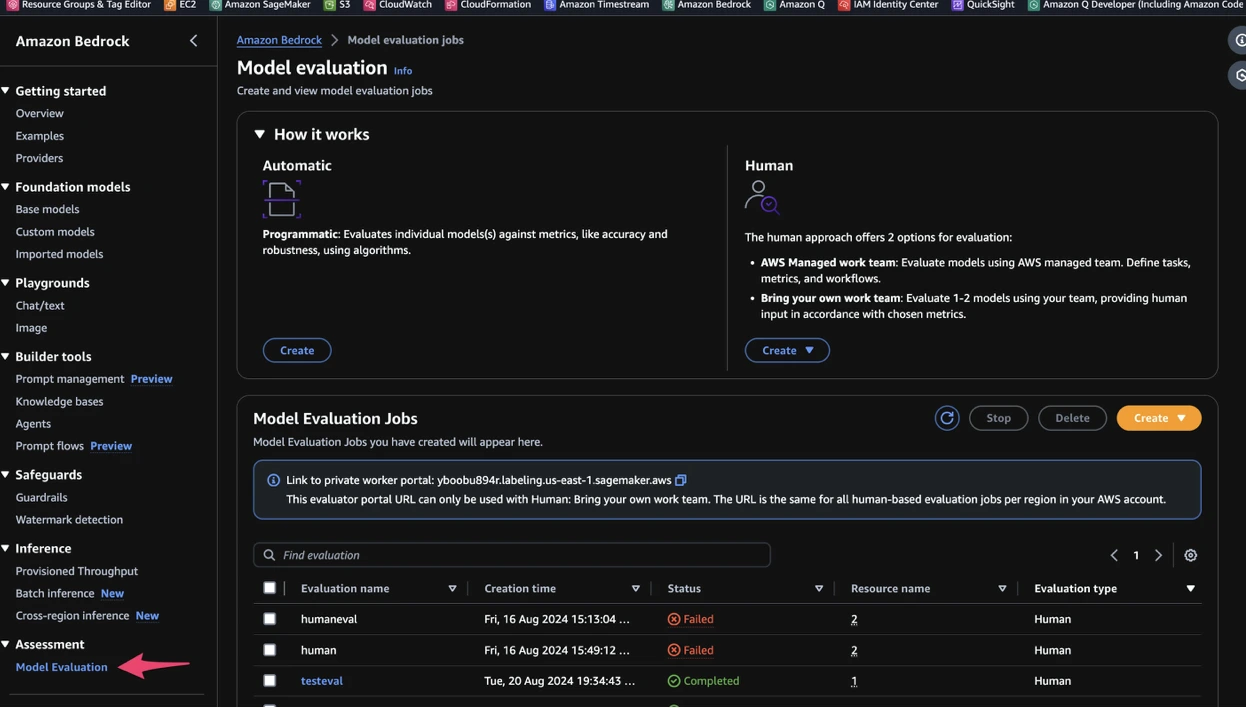Go to next page of jobs
Image resolution: width=1246 pixels, height=708 pixels.
pos(1158,555)
